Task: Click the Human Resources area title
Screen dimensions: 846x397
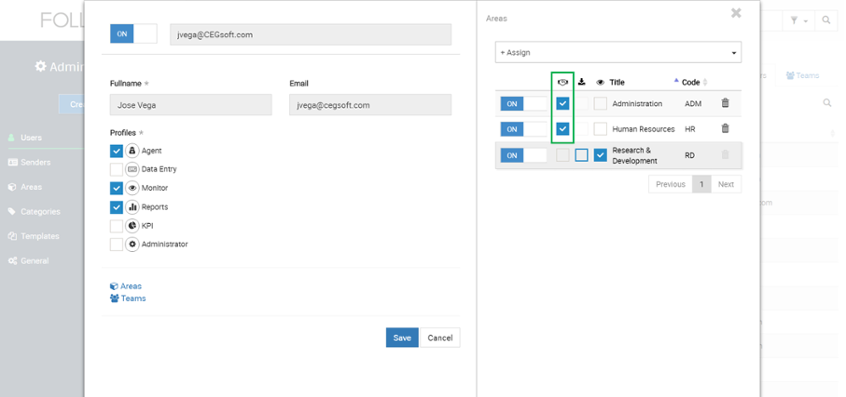Action: [643, 129]
